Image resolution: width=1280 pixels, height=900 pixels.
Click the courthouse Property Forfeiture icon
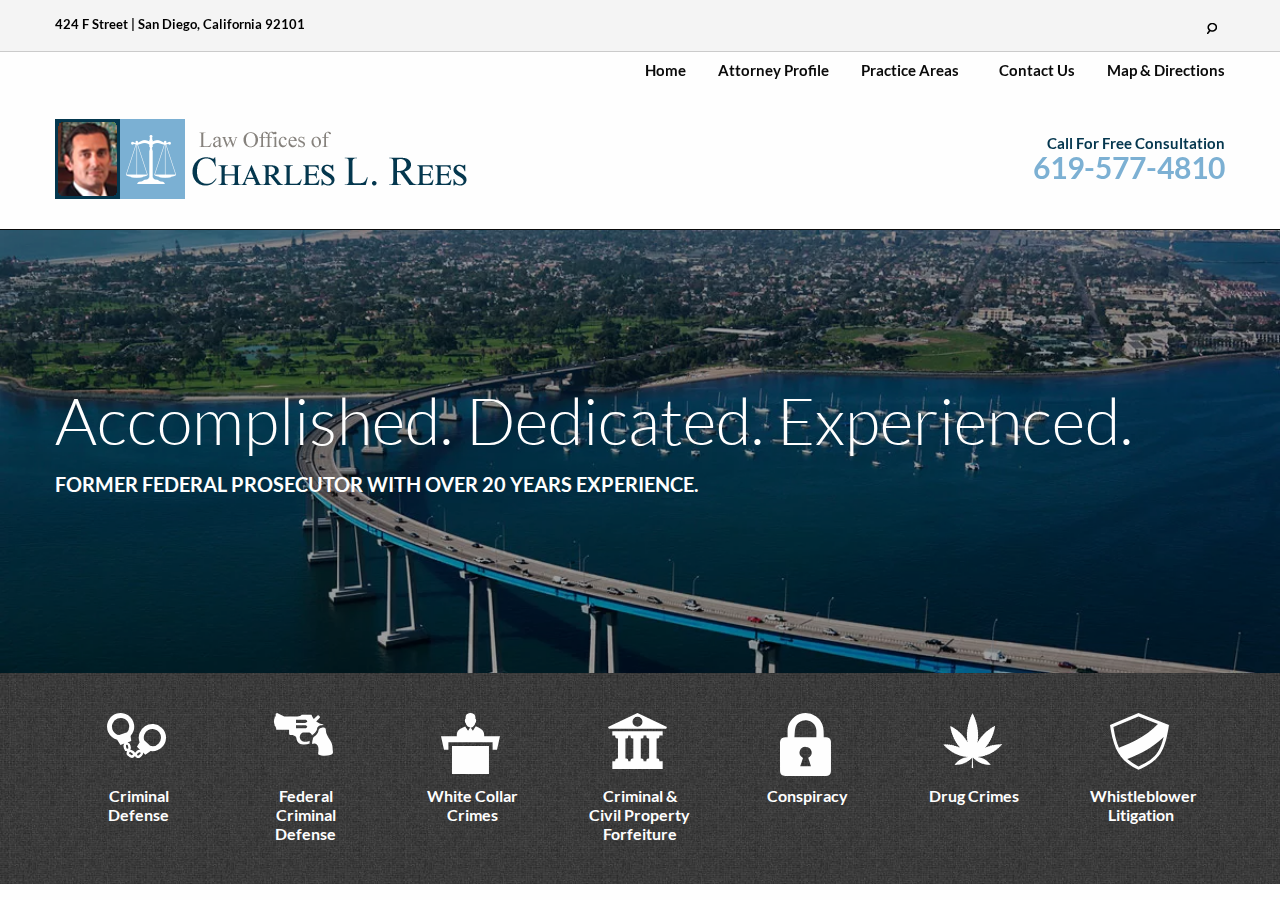pyautogui.click(x=638, y=741)
